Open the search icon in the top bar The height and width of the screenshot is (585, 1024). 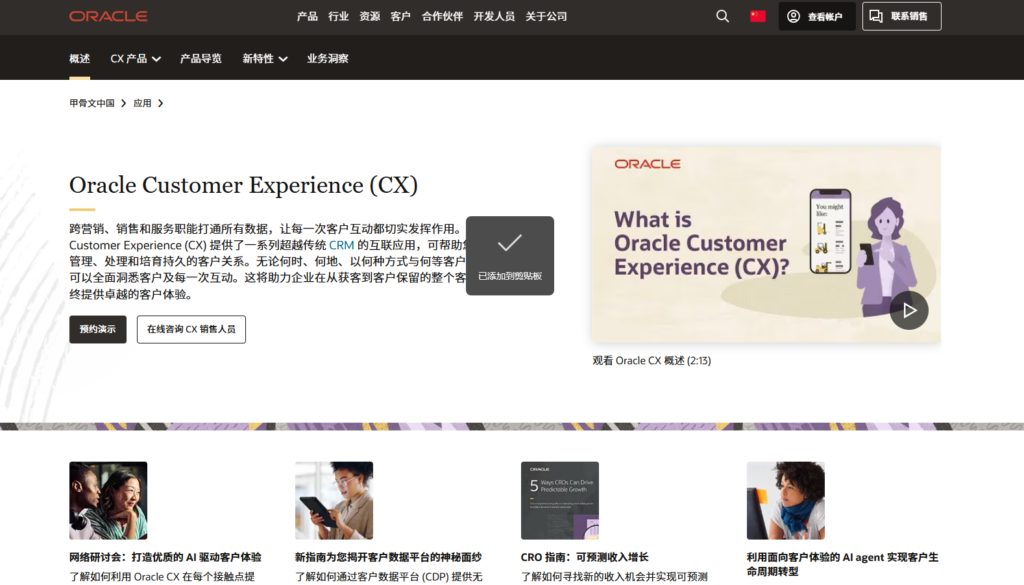[x=722, y=16]
